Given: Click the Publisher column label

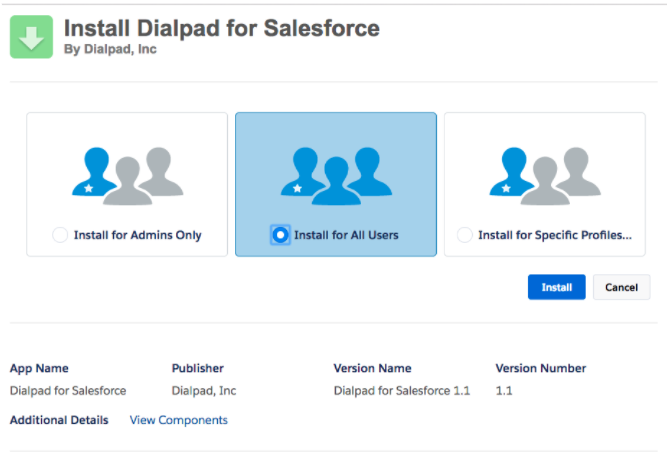Looking at the screenshot, I should (x=198, y=368).
